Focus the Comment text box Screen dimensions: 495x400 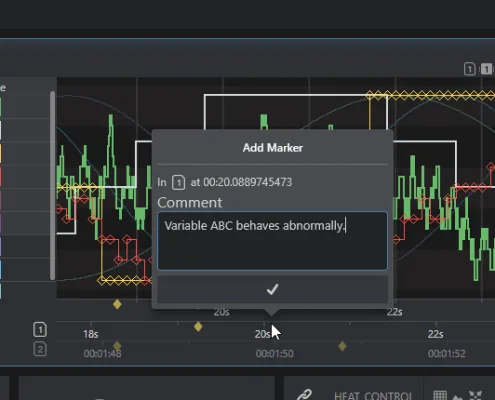[x=272, y=241]
